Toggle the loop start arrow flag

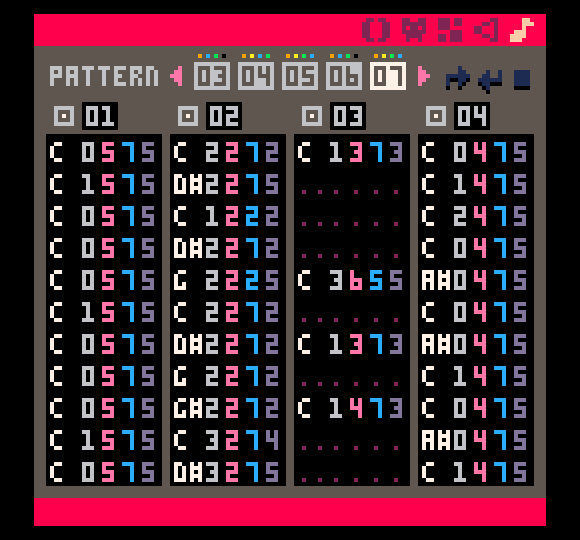coord(458,78)
